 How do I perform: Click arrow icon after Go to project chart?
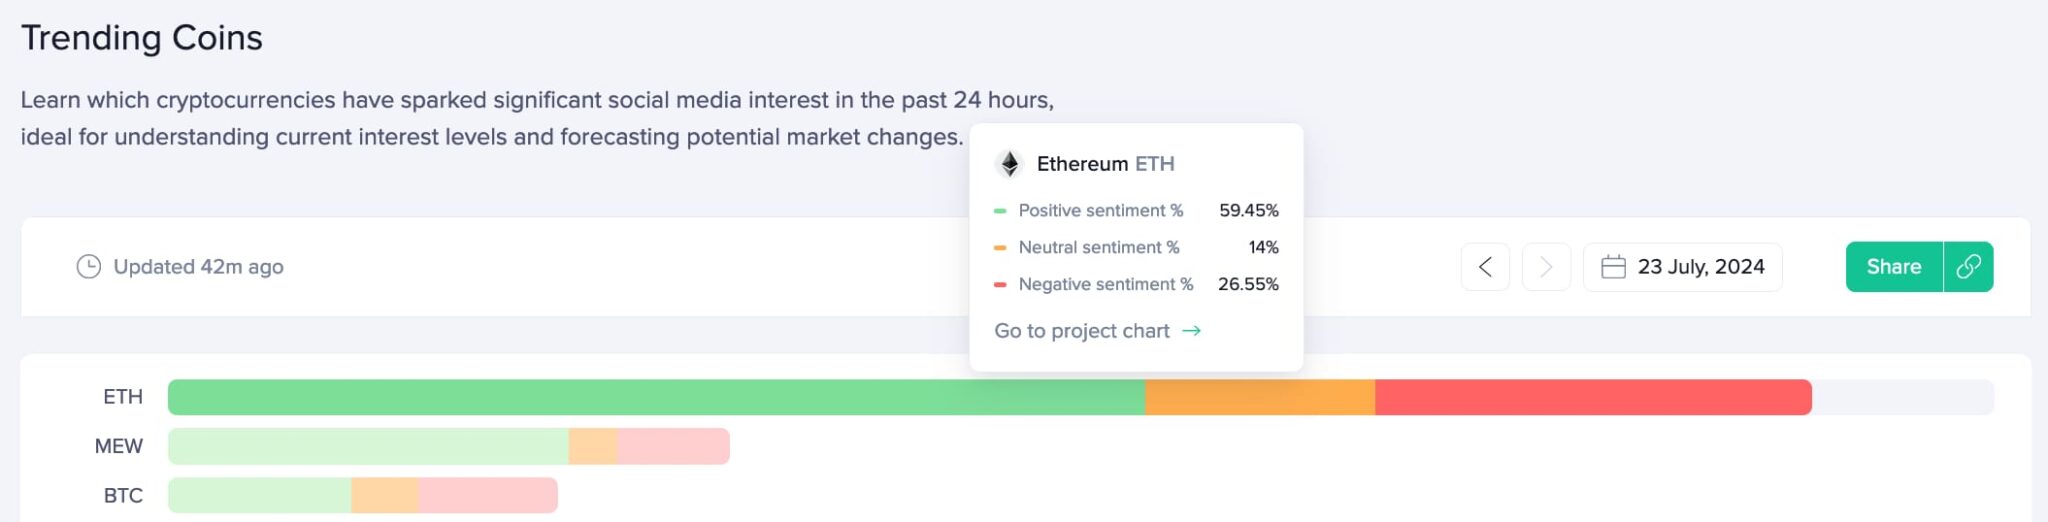(x=1191, y=331)
